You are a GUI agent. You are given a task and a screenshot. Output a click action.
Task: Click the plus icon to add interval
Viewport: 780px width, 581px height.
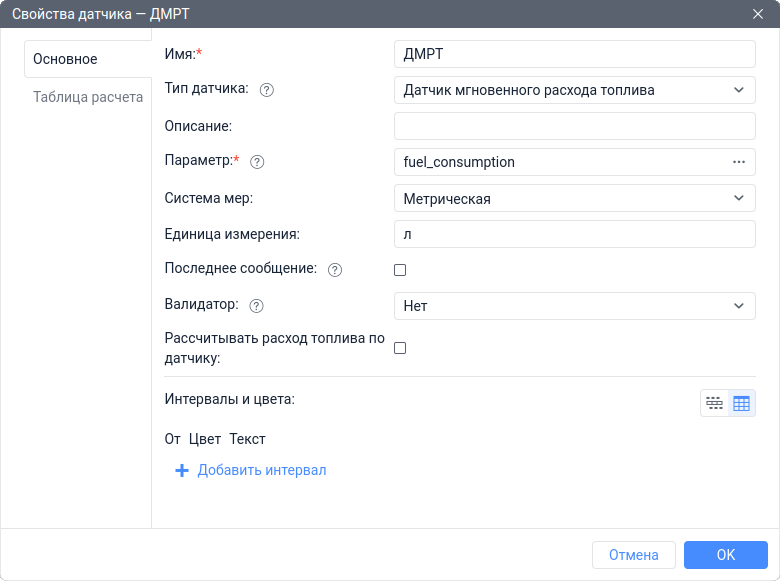click(x=181, y=471)
